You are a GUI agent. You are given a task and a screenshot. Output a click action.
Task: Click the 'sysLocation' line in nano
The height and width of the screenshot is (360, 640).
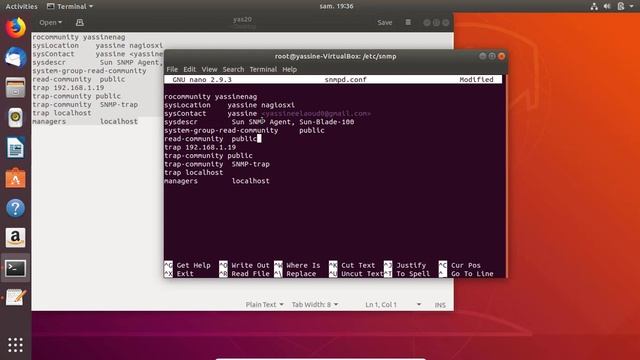tap(229, 105)
